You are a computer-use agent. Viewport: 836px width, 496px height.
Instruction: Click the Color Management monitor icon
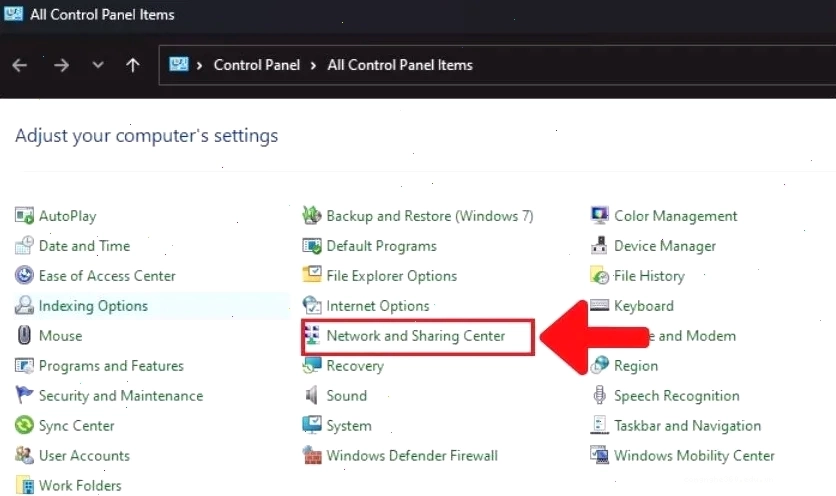tap(600, 215)
